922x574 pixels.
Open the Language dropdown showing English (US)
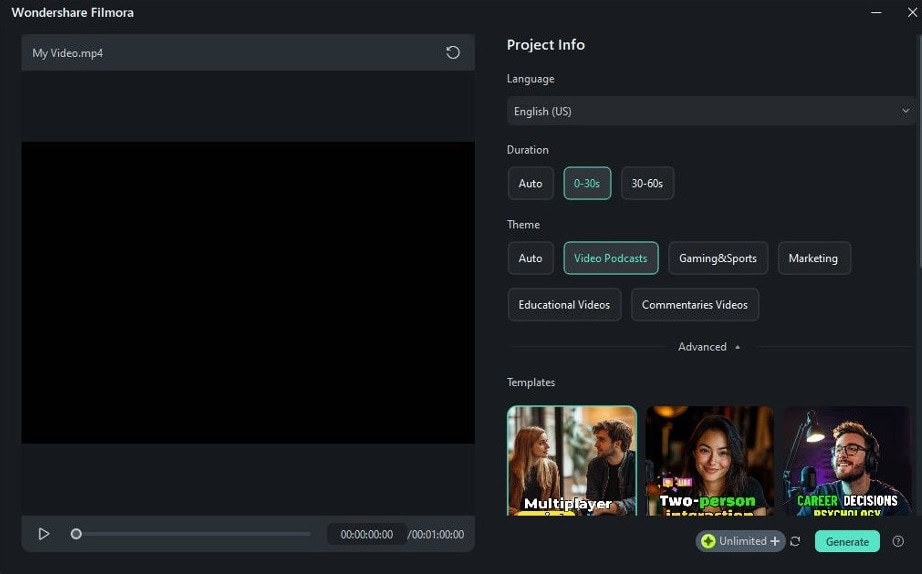click(x=710, y=111)
